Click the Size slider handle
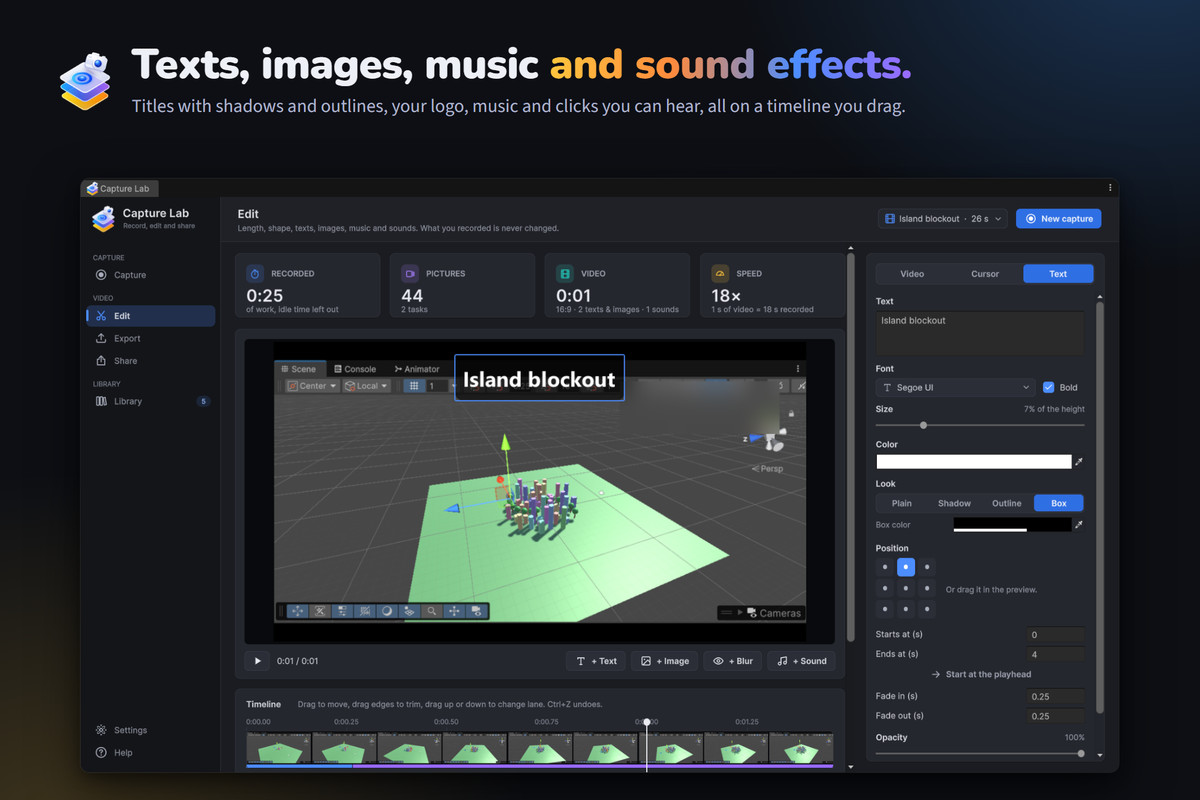The width and height of the screenshot is (1200, 800). point(923,425)
